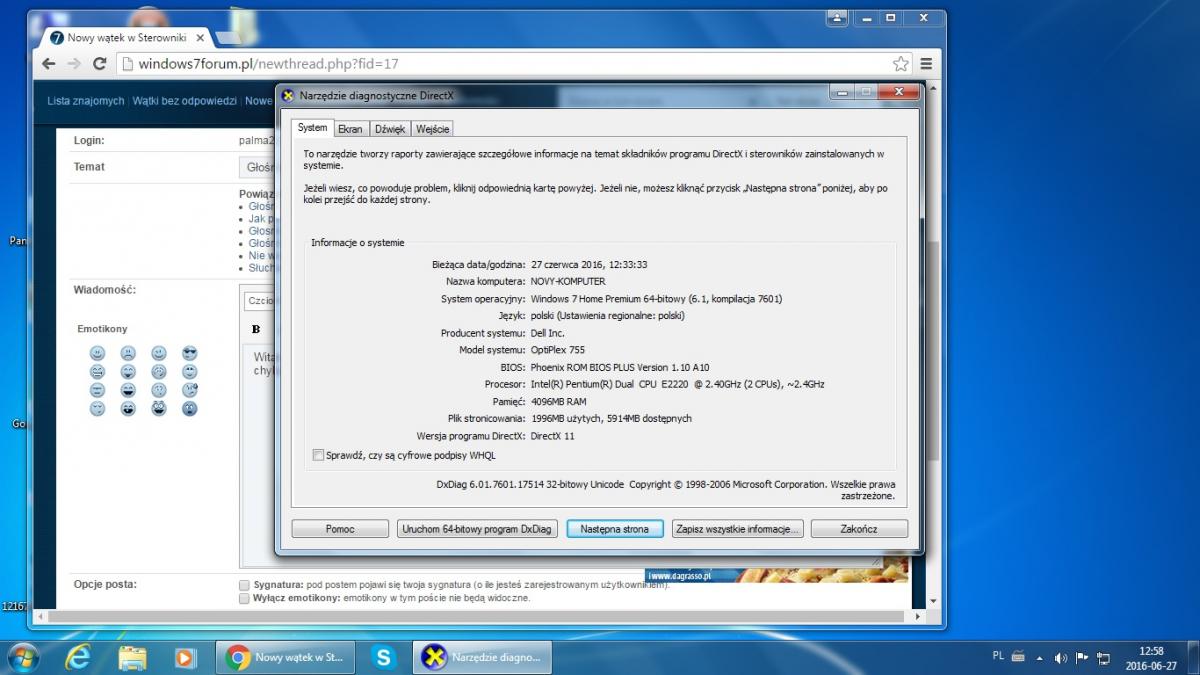1200x675 pixels.
Task: Open Windows Media Player from the taskbar
Action: pos(185,656)
